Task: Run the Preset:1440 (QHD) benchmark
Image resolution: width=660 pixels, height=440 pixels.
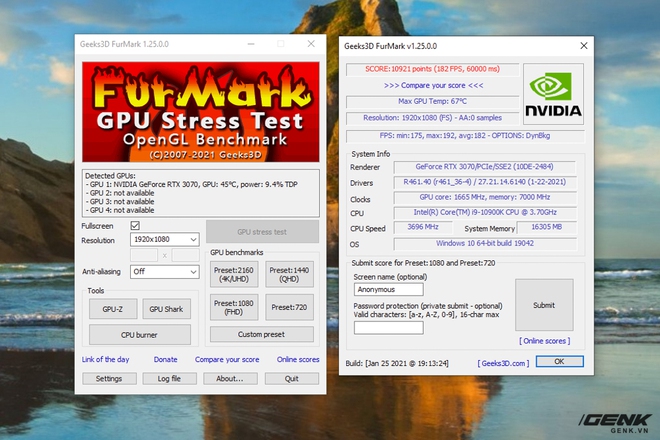Action: [289, 275]
